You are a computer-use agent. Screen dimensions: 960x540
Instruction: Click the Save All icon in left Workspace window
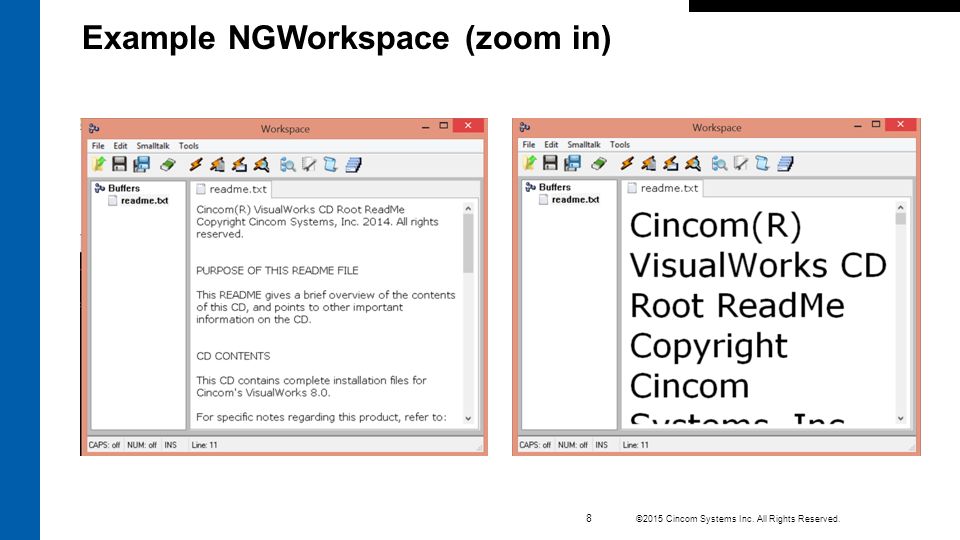click(x=141, y=164)
